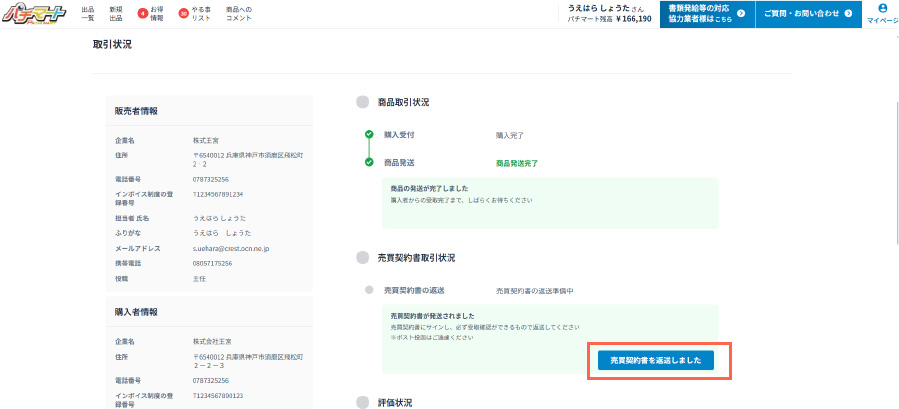Viewport: 899px width, 409px height.
Task: Click the 商品発送完了 green status text
Action: tap(521, 162)
